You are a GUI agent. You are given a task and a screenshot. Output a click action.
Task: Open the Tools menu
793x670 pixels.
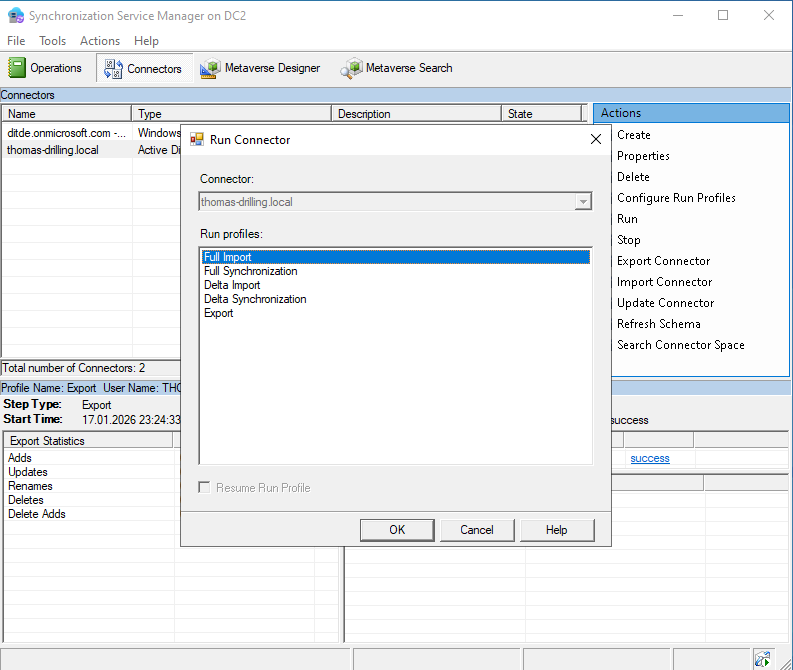click(53, 41)
